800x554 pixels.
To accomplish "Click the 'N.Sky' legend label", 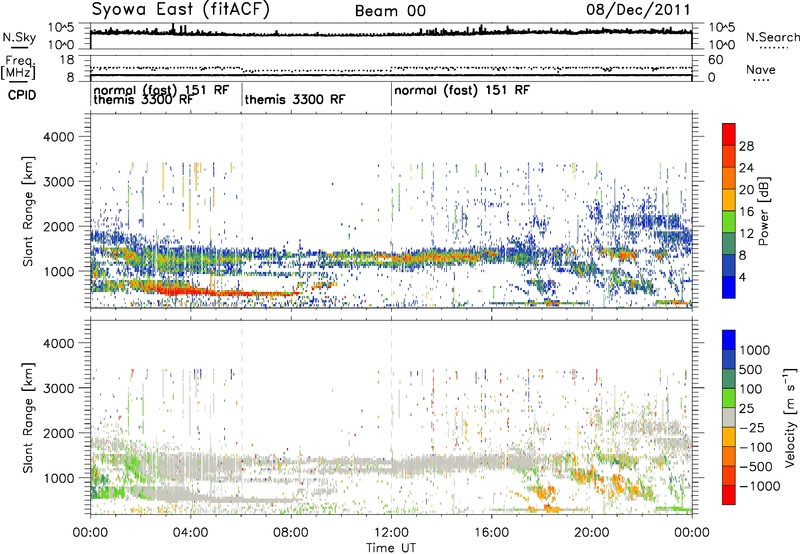I will [19, 37].
